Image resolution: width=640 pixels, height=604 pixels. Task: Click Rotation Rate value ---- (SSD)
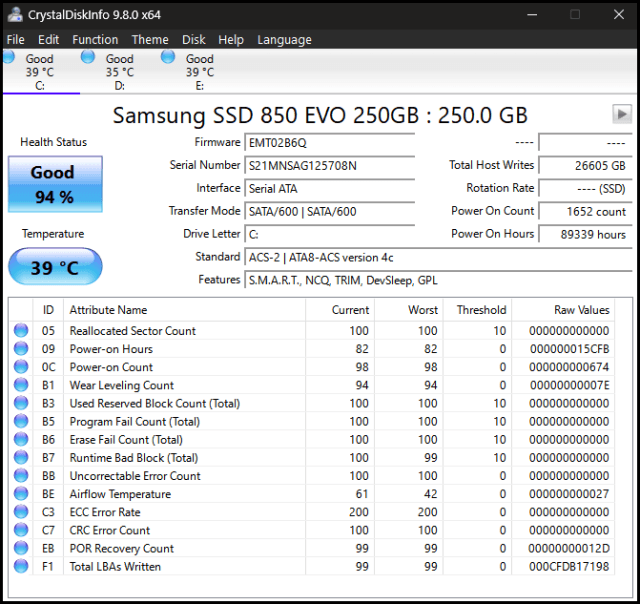coord(585,189)
